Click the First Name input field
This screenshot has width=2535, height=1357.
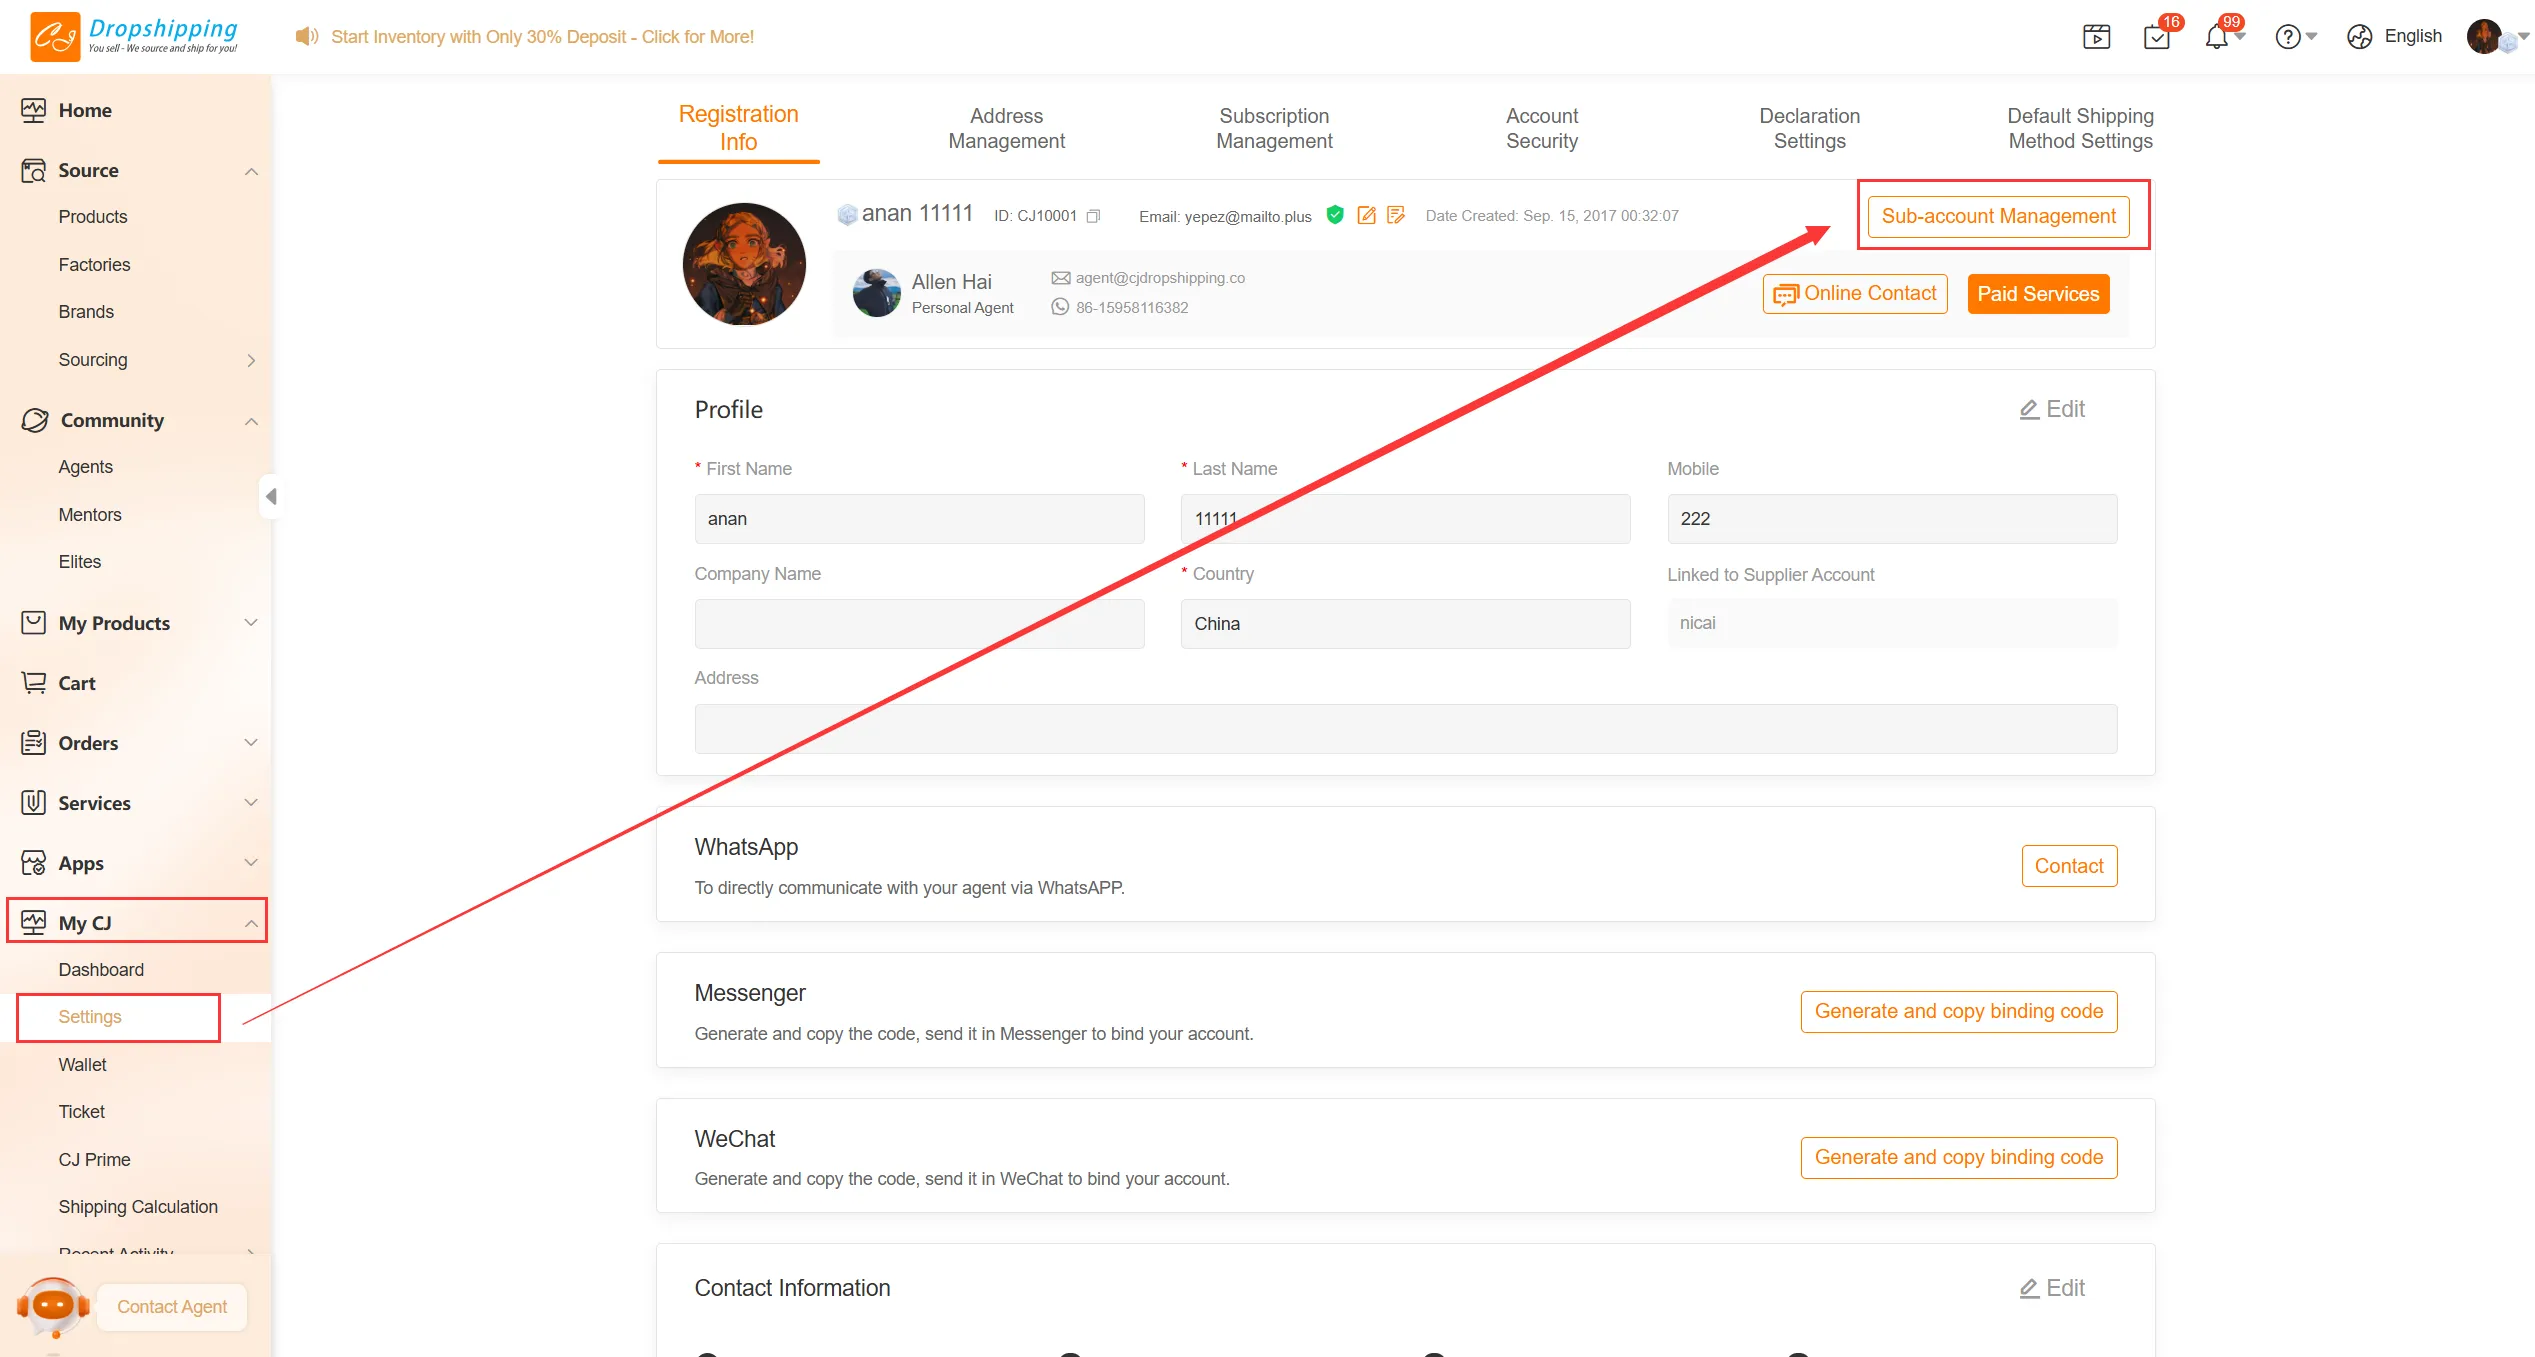tap(919, 519)
